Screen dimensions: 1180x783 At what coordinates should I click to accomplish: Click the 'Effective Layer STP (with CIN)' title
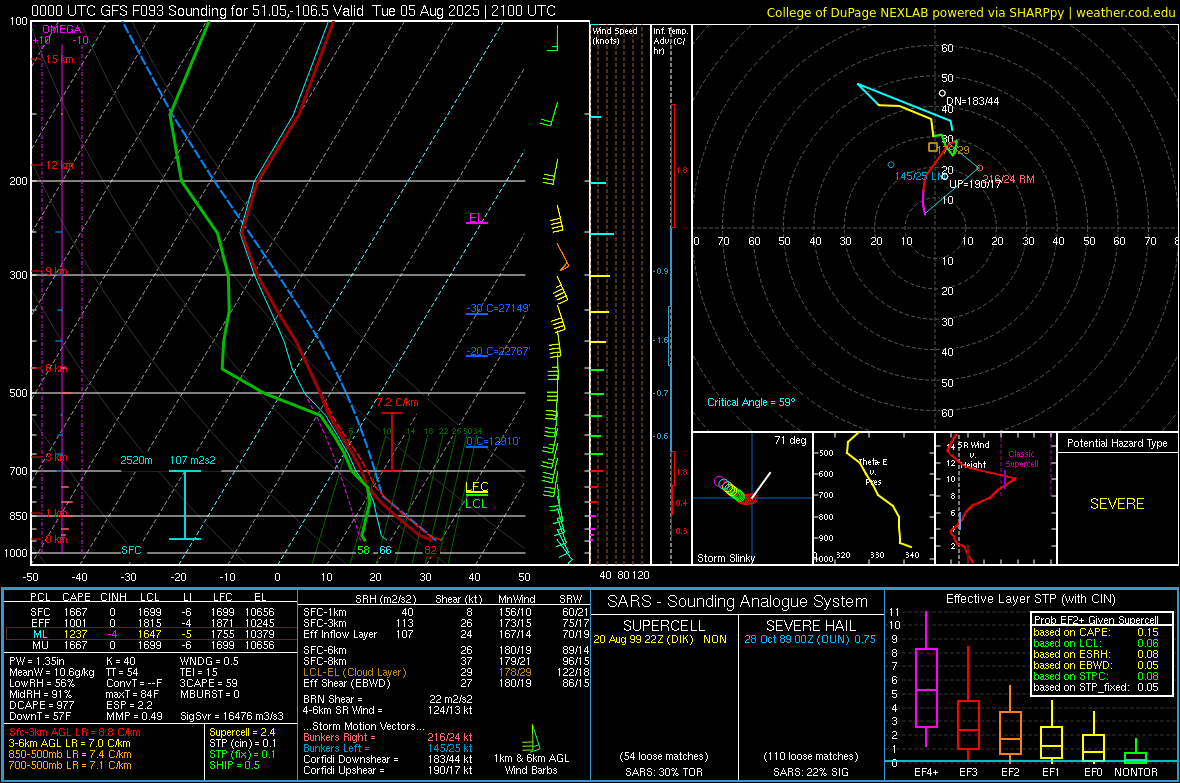(1030, 599)
